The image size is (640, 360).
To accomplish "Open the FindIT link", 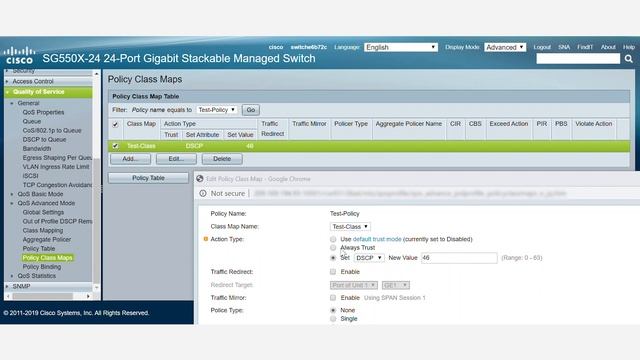I will (585, 47).
